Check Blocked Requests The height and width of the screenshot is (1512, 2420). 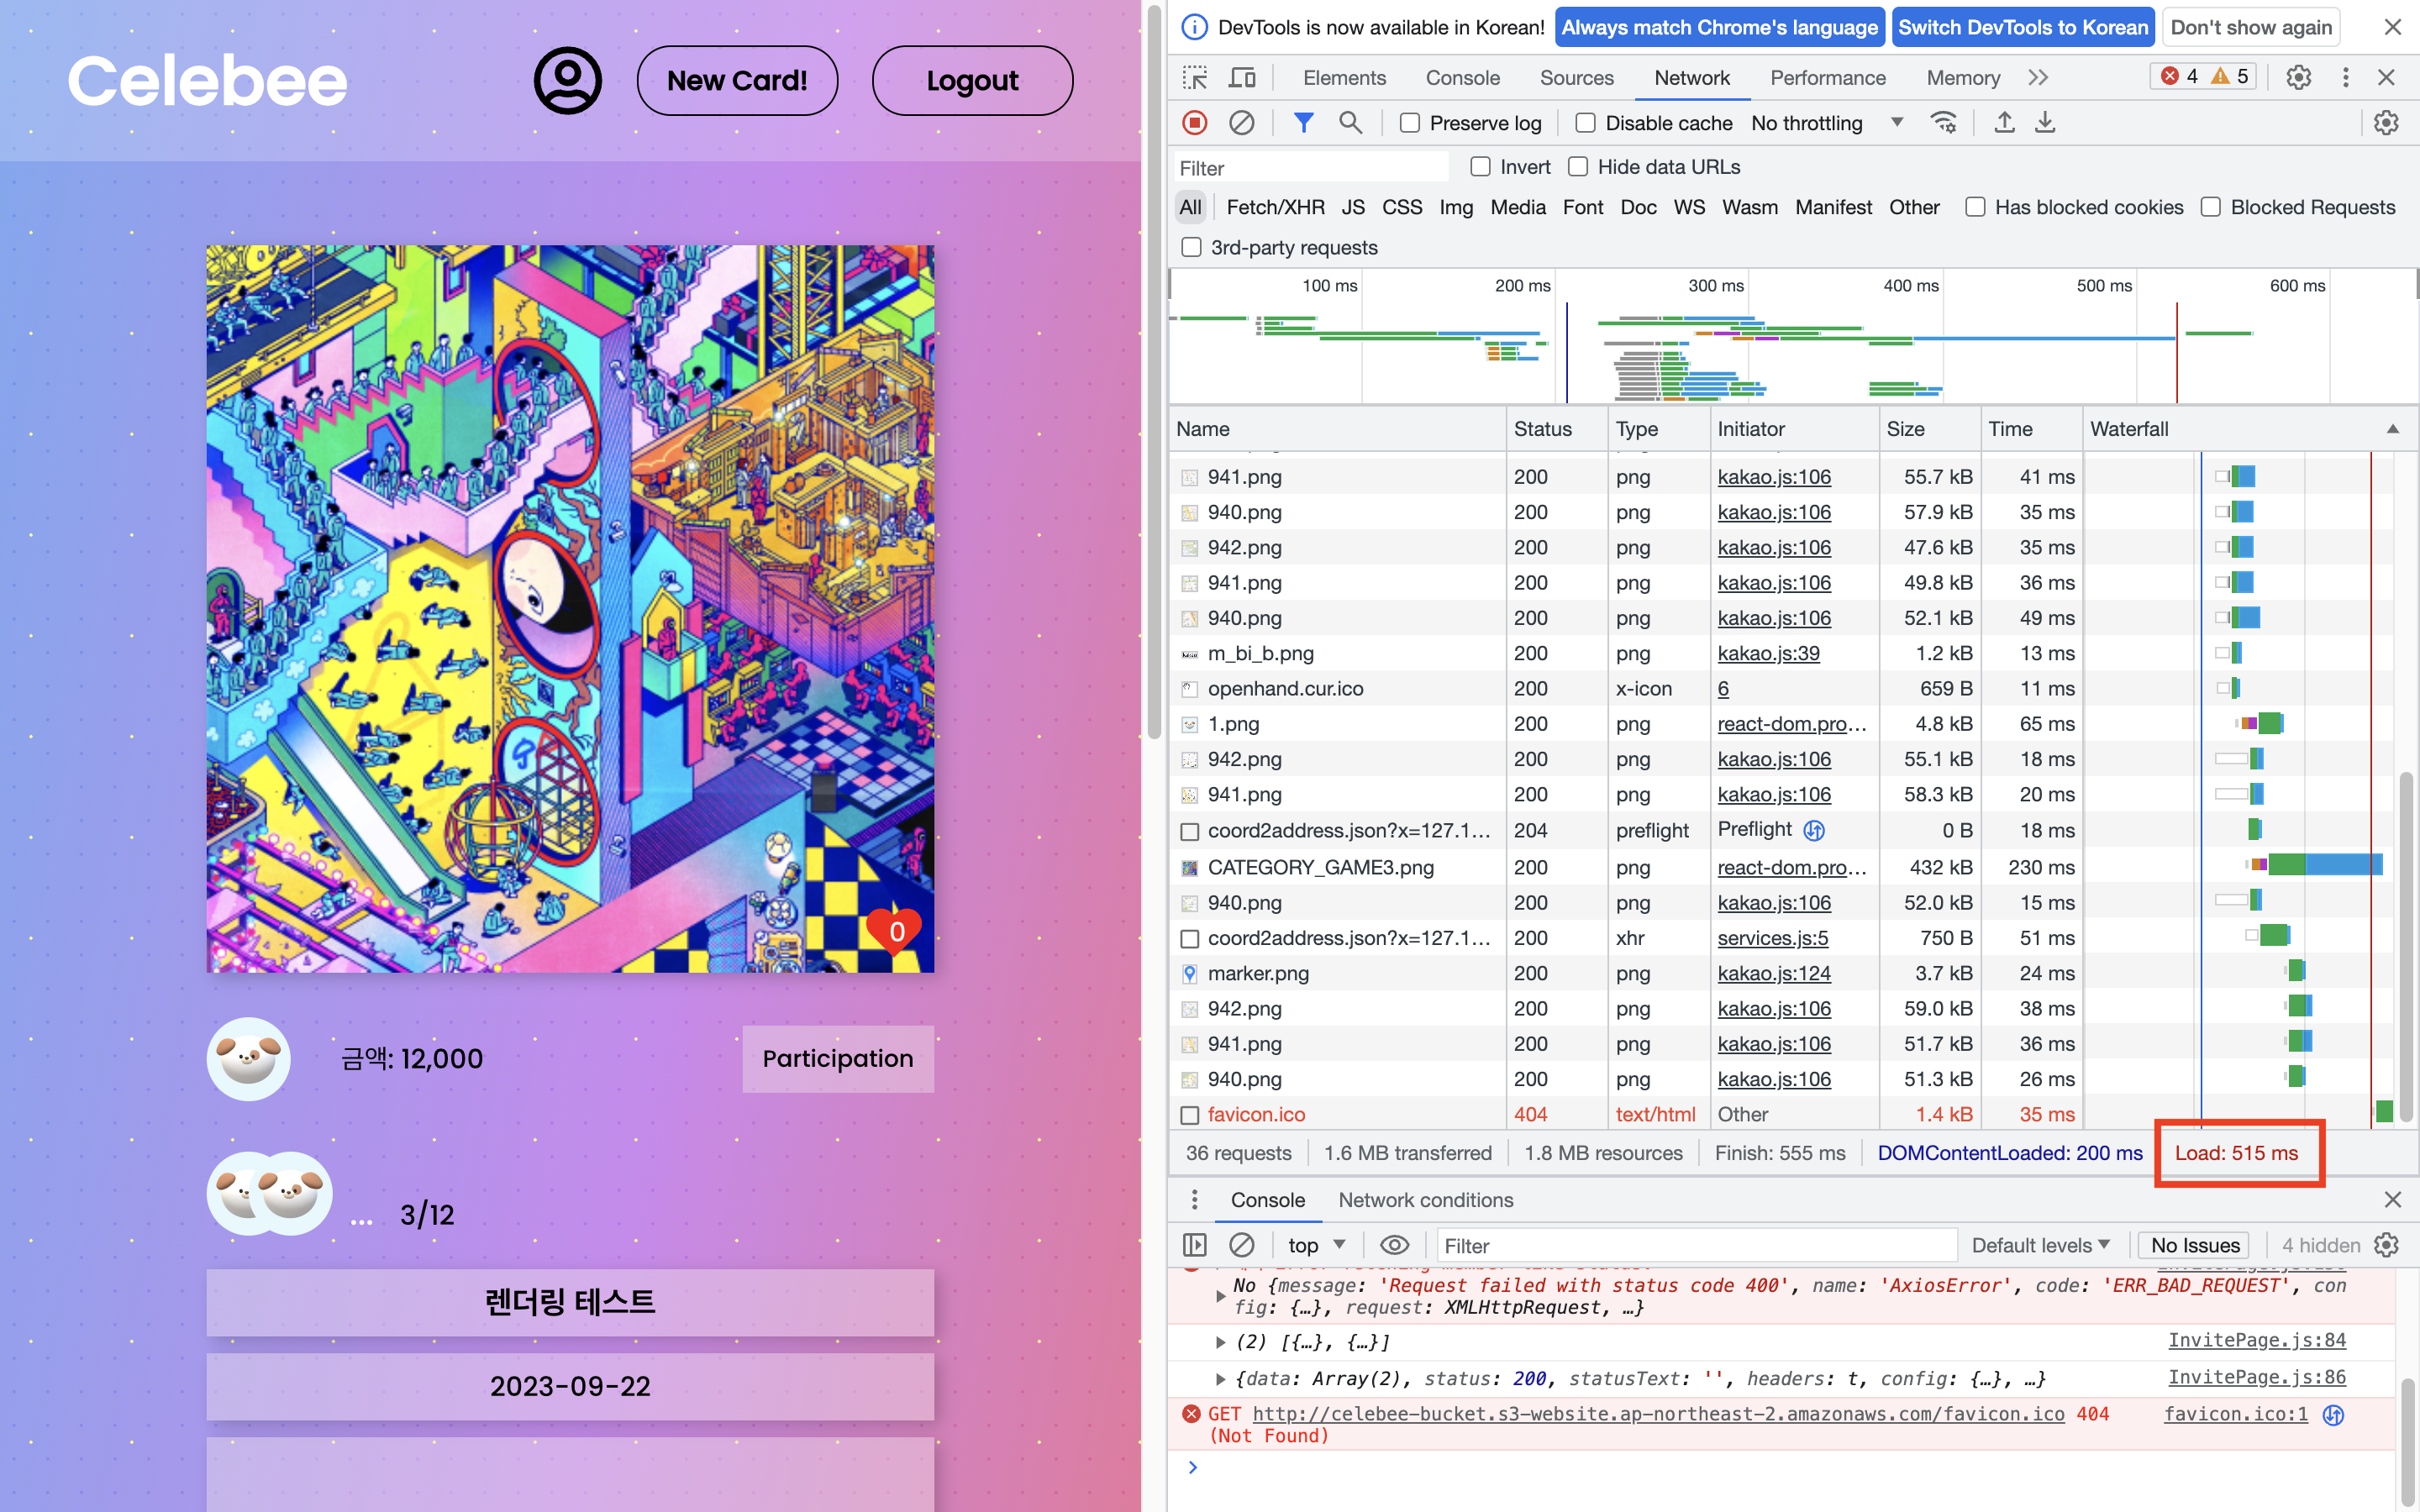pyautogui.click(x=2211, y=207)
